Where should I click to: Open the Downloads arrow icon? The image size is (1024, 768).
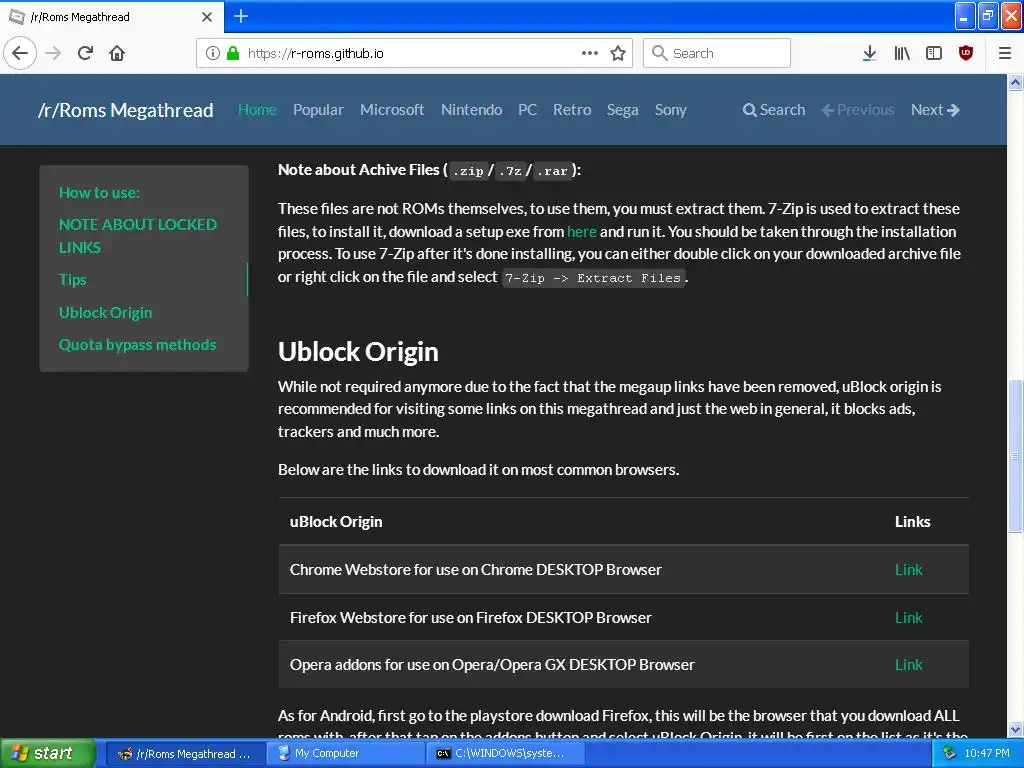[869, 53]
